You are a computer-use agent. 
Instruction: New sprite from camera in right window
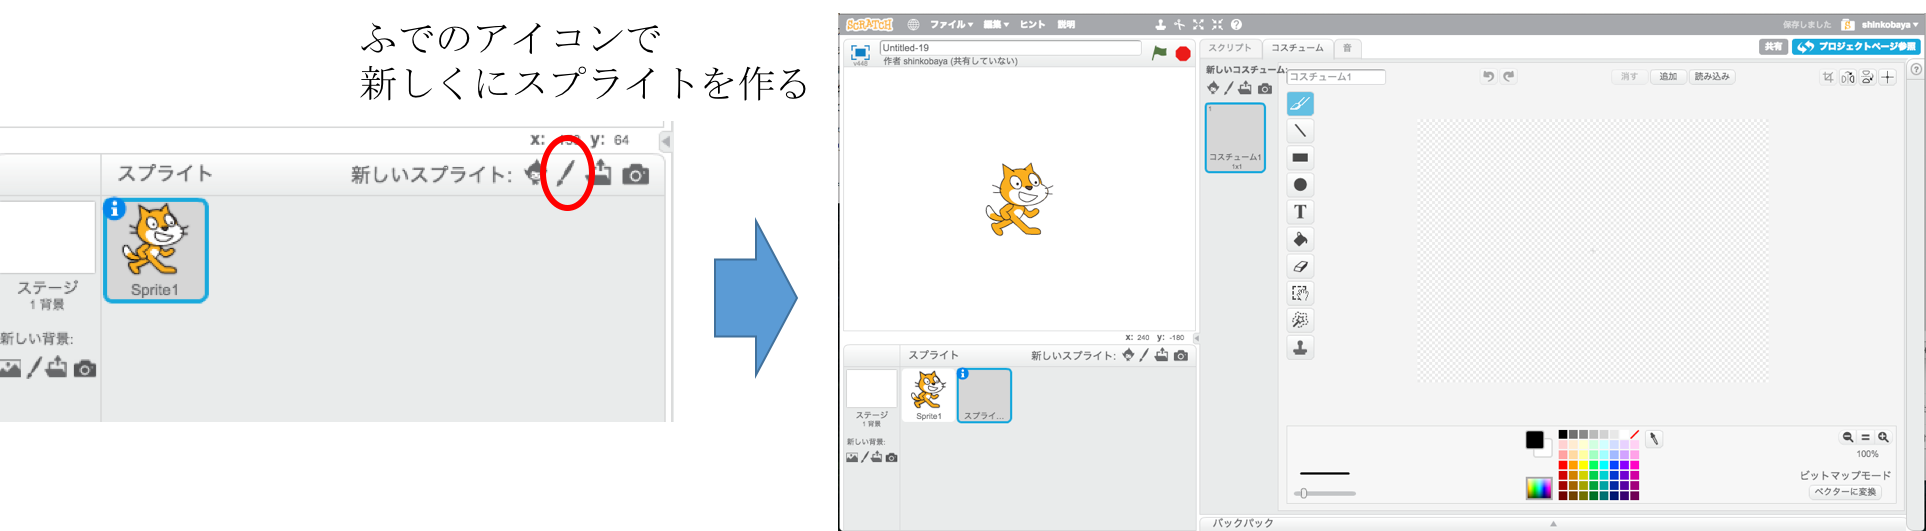tap(1181, 355)
